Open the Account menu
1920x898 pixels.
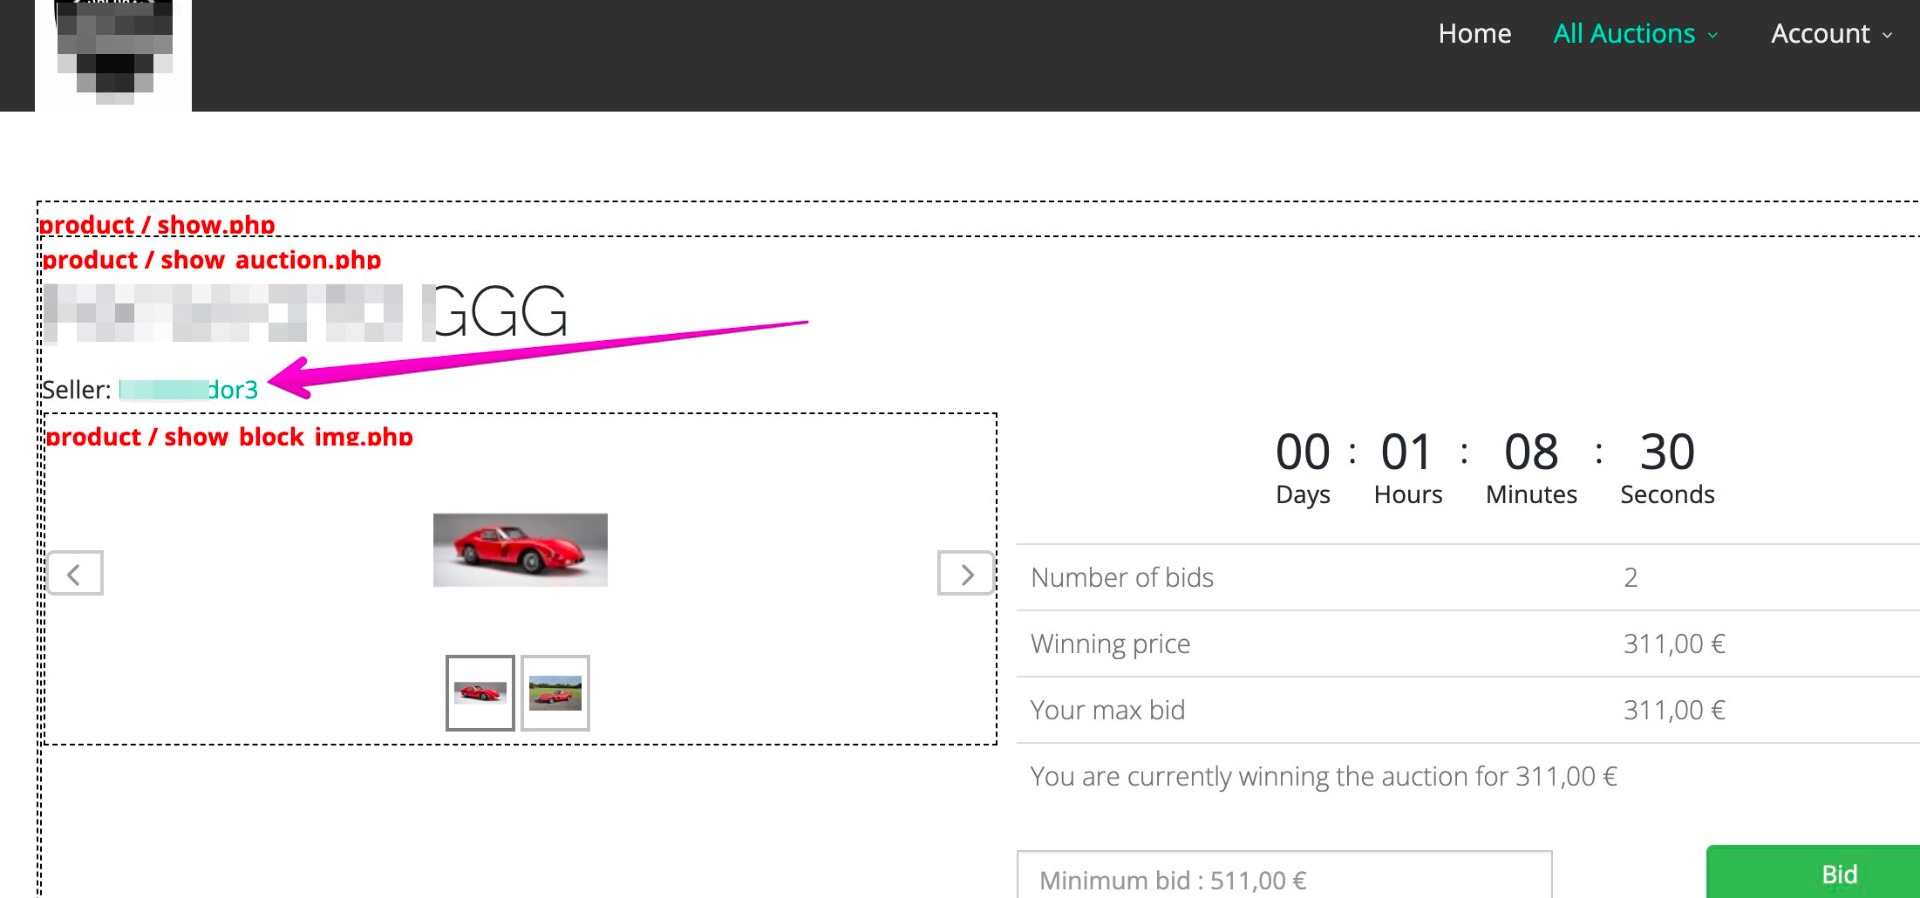pos(1820,34)
